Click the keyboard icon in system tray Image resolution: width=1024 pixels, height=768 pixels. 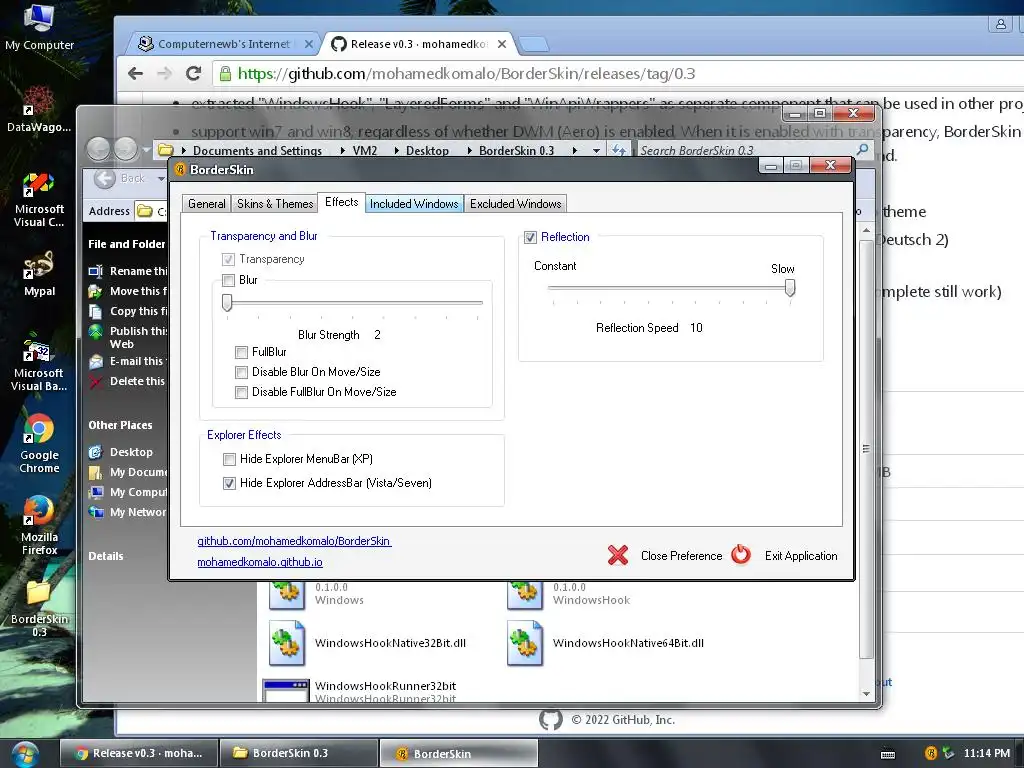[x=888, y=754]
